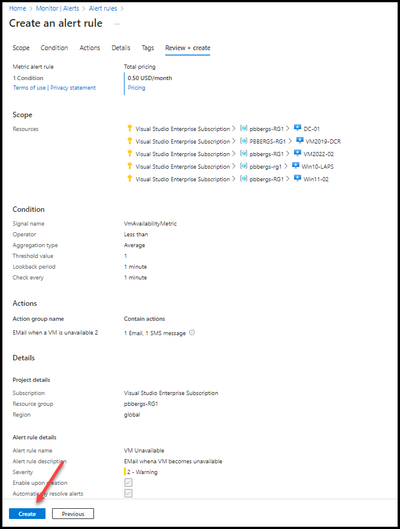Click '1 Email, 1 SMS message' text

pyautogui.click(x=155, y=333)
